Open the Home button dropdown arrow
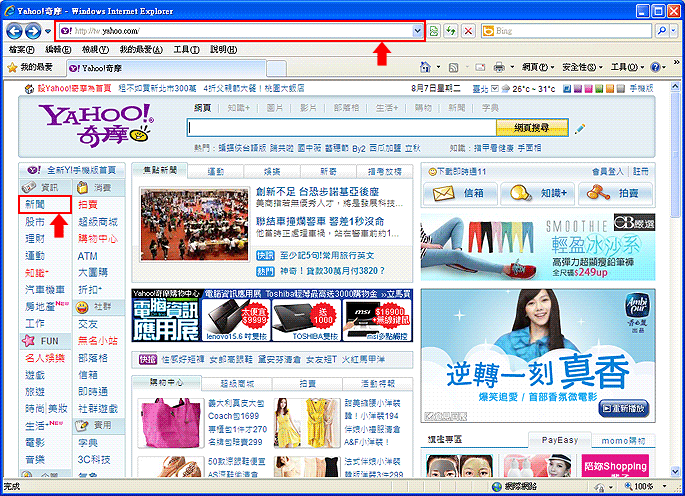The width and height of the screenshot is (685, 496). coord(438,67)
